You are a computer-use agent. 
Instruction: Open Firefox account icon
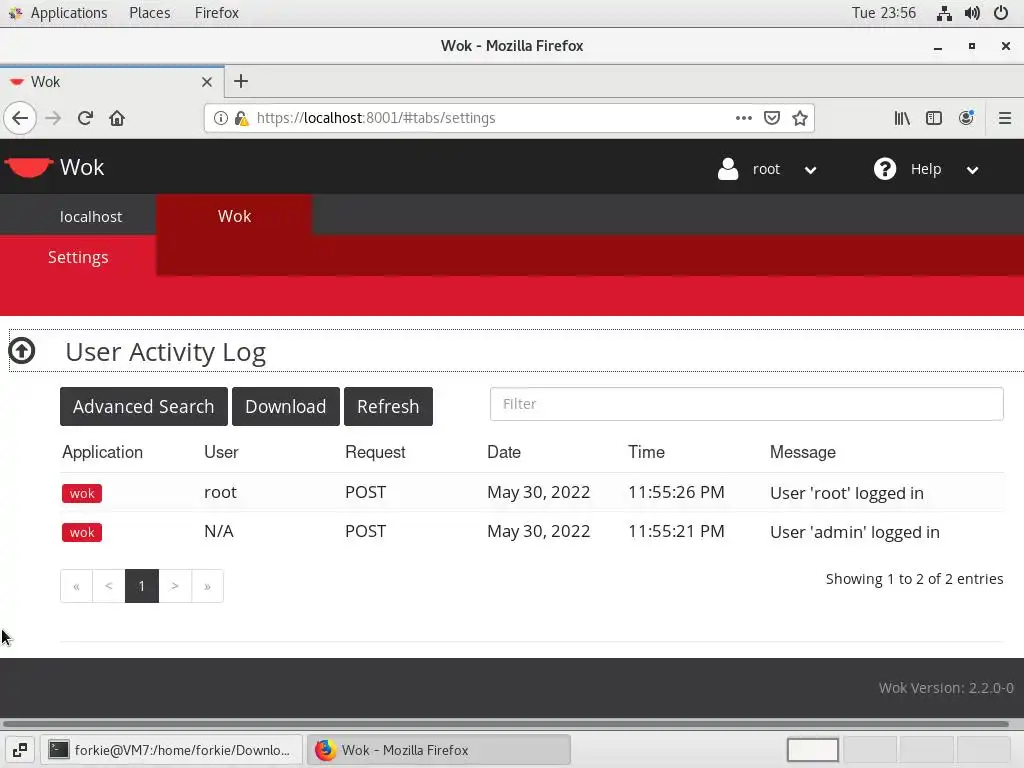966,118
